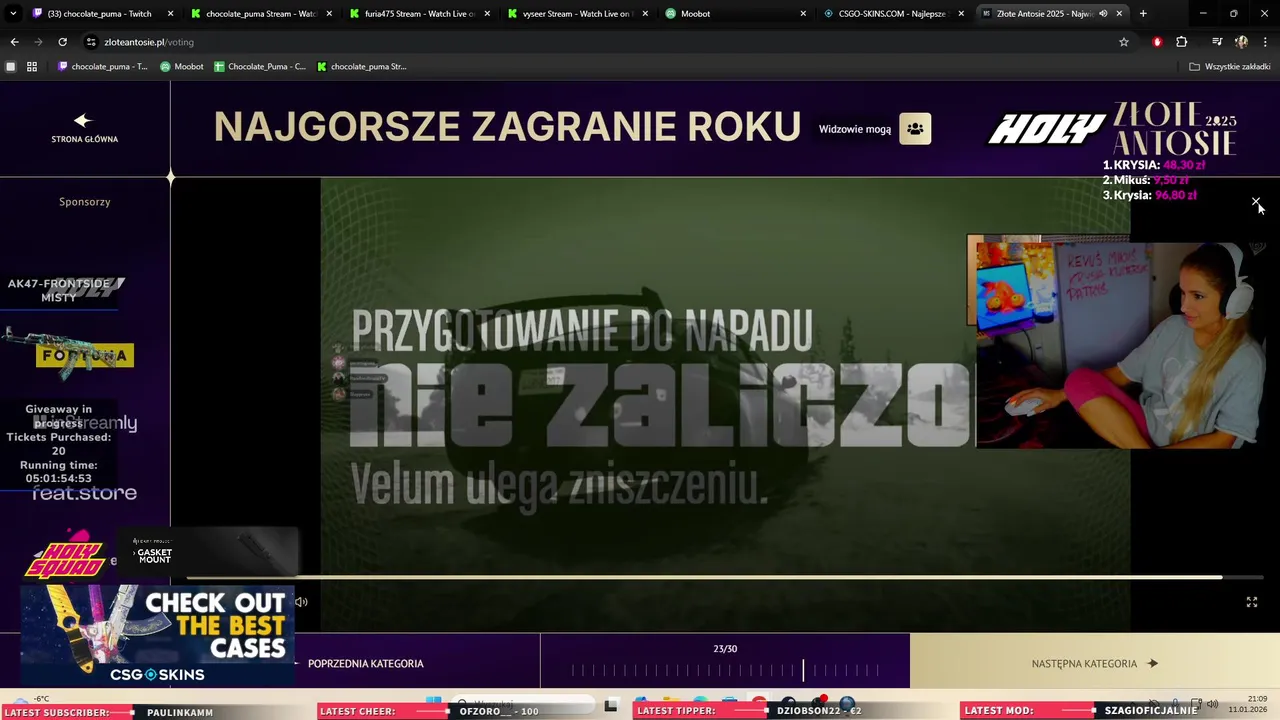1280x720 pixels.
Task: Open the Moobot bookmark
Action: [x=182, y=67]
